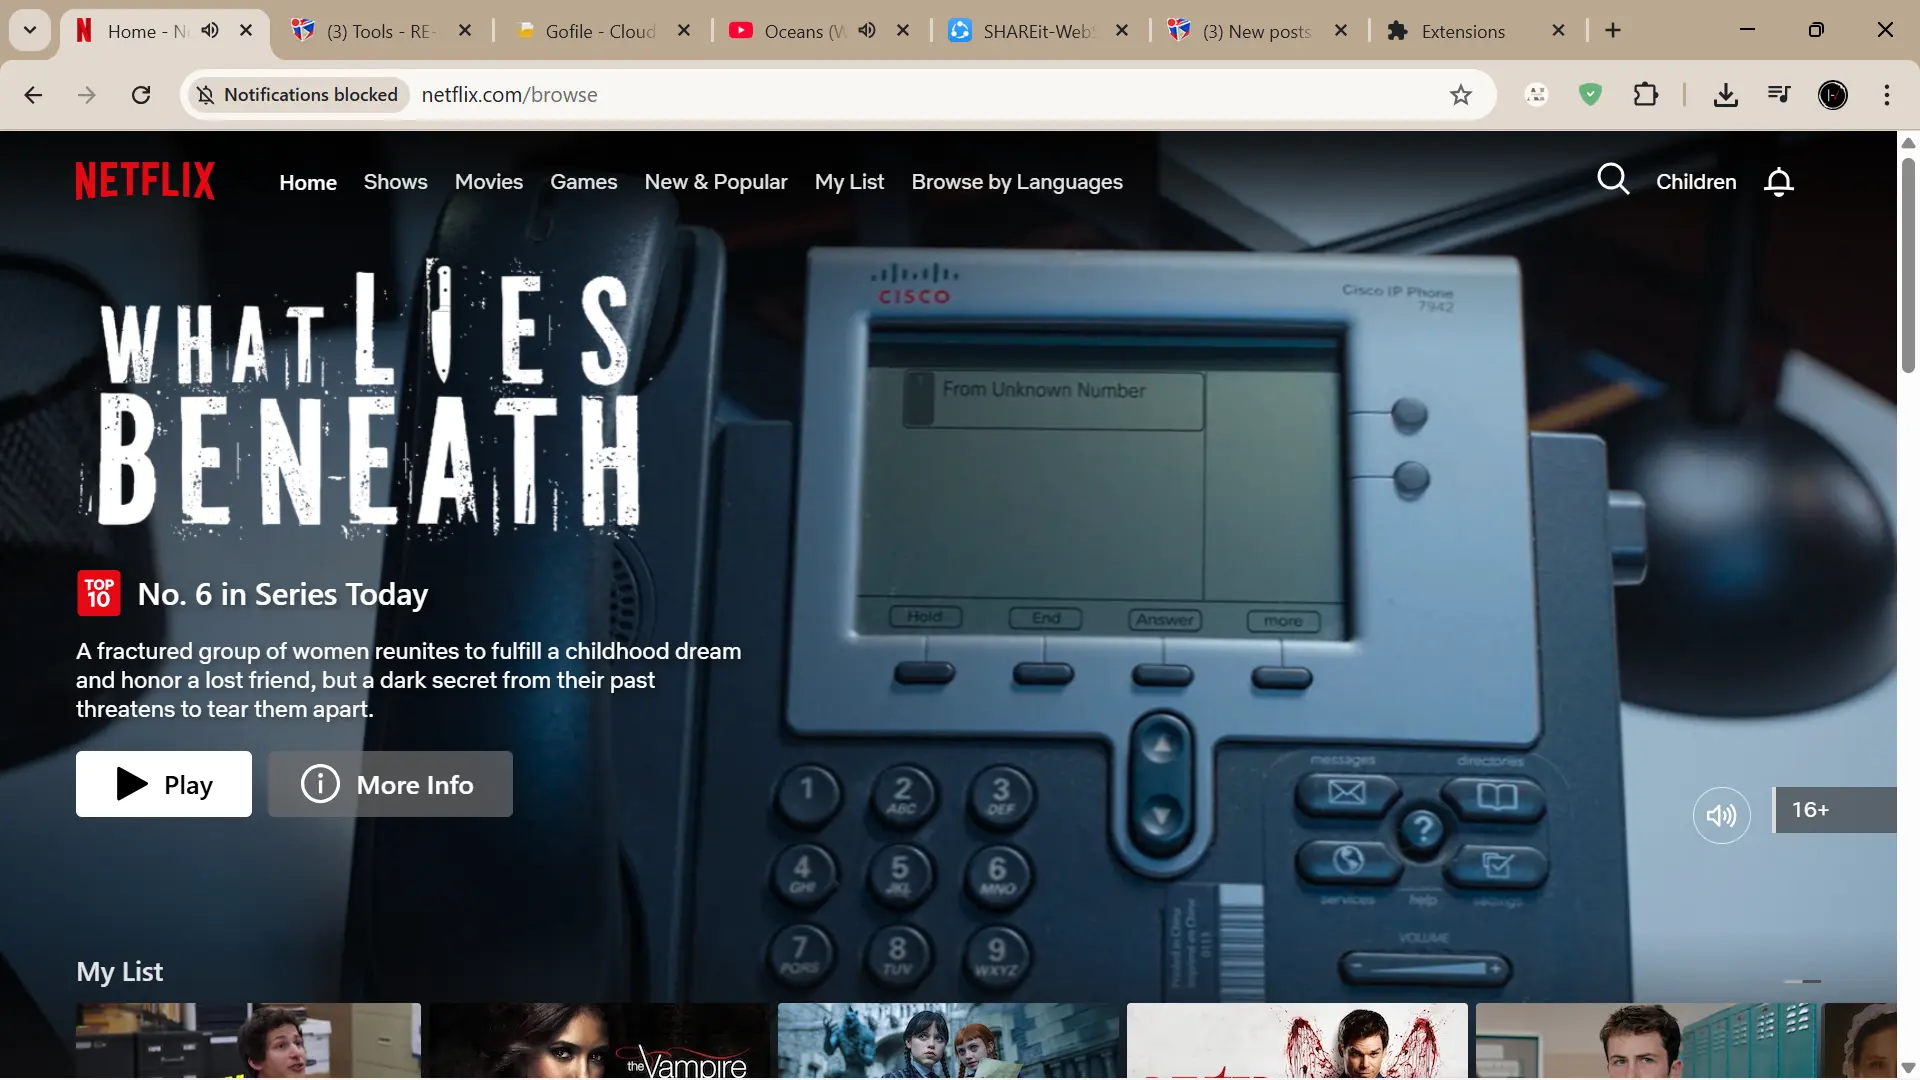This screenshot has width=1920, height=1080.
Task: Open the first My List thumbnail with office scene
Action: click(x=248, y=1040)
